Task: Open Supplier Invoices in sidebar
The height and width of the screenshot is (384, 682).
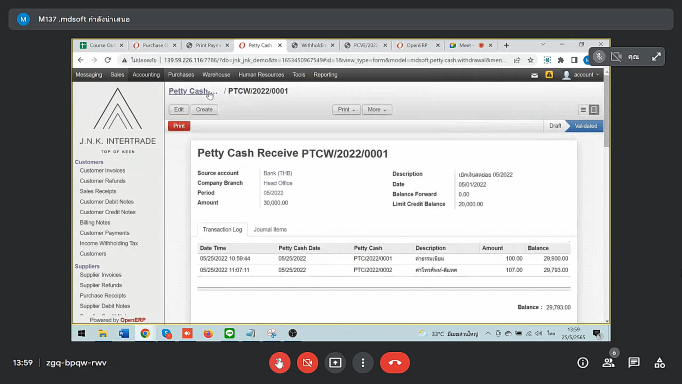Action: [x=100, y=275]
